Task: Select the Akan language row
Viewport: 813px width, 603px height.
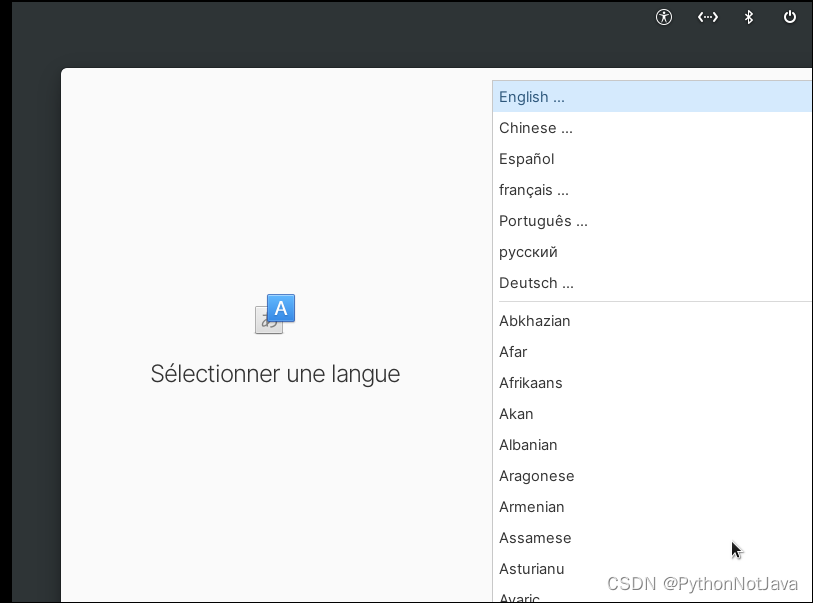Action: (x=652, y=414)
